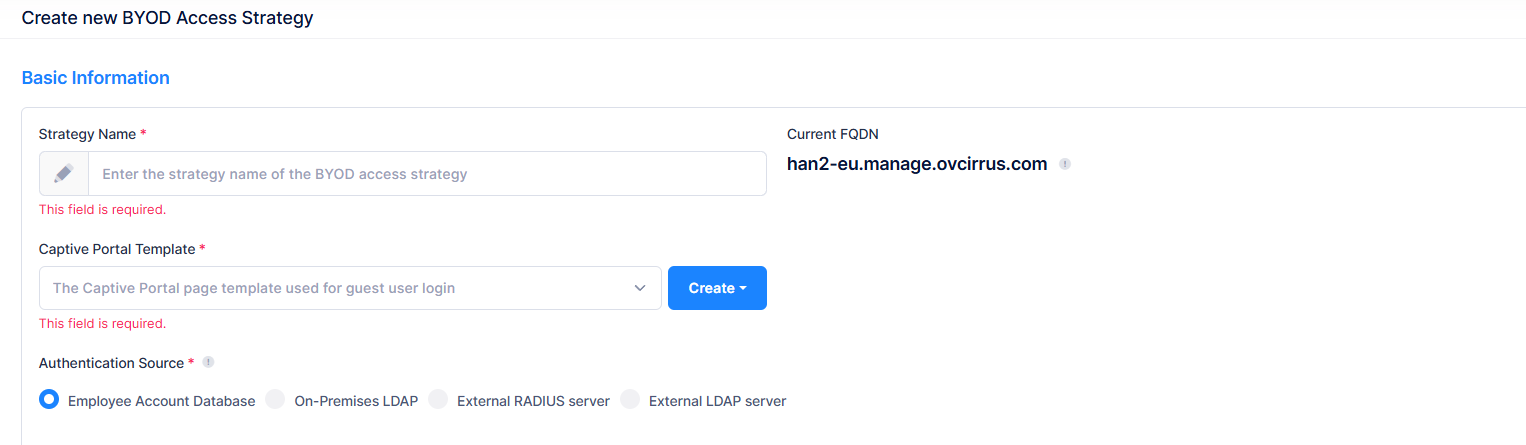1526x445 pixels.
Task: Click the pencil icon beside Strategy Name
Action: point(64,174)
